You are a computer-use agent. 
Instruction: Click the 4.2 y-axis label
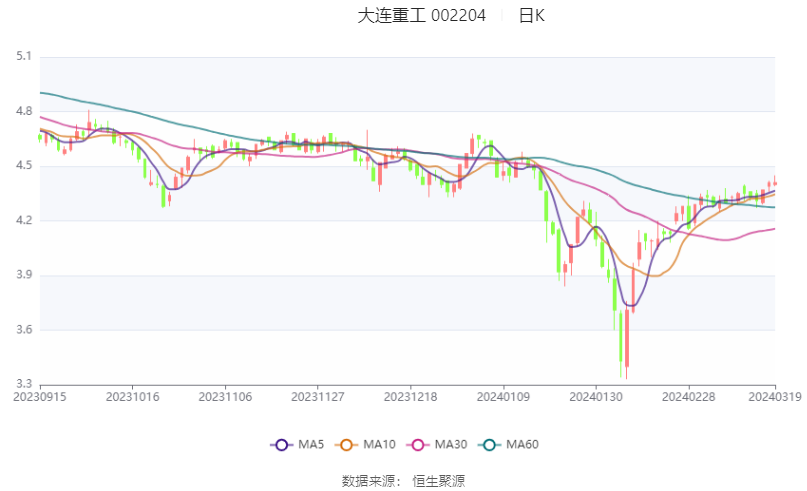pos(24,220)
